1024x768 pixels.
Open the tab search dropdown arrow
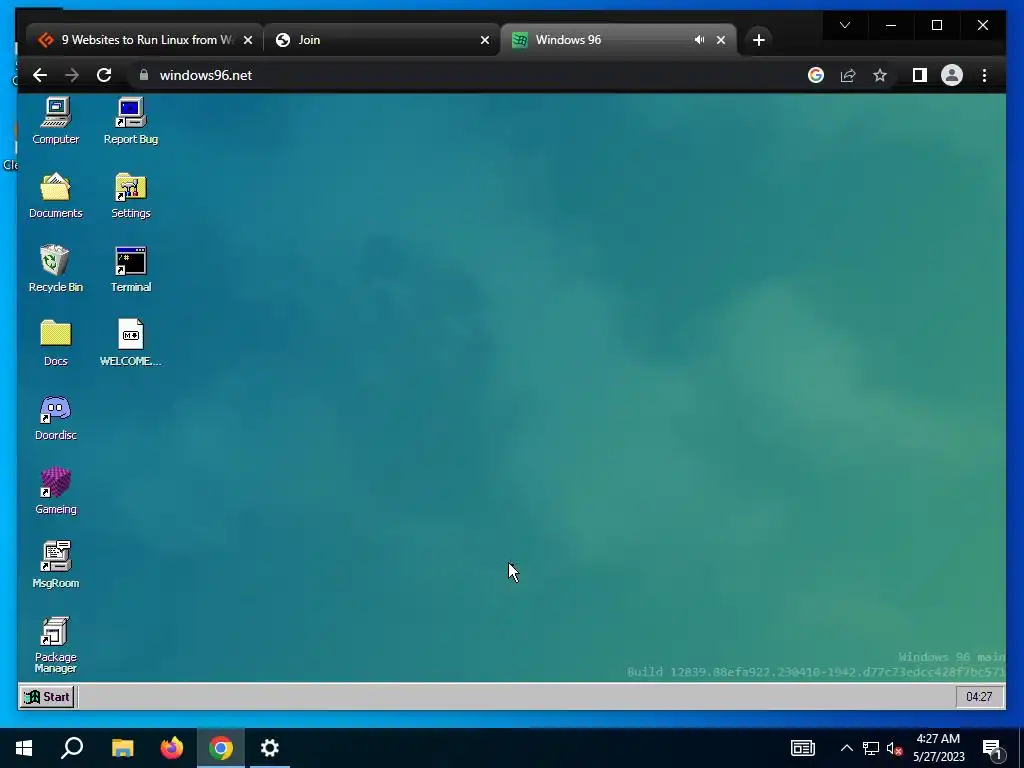[x=845, y=25]
